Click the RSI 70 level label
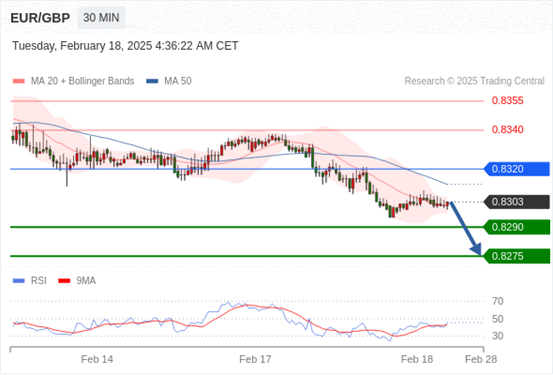Screen dimensions: 553x375 [x=498, y=301]
